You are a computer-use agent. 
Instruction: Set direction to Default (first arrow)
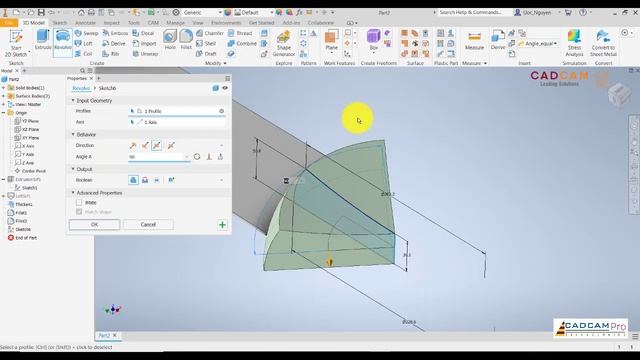tap(133, 145)
